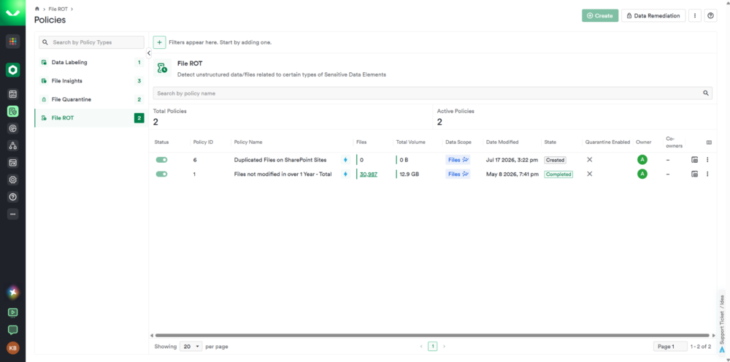This screenshot has width=730, height=362.
Task: Open row menu for Files not modified policy
Action: tap(707, 174)
